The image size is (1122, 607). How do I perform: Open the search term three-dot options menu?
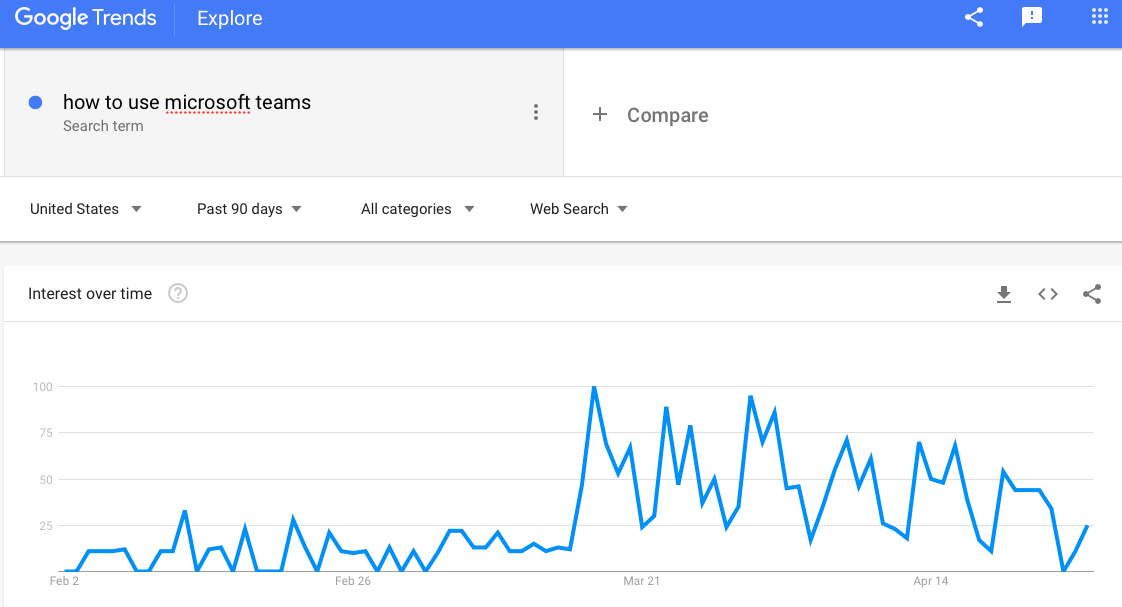pos(535,112)
